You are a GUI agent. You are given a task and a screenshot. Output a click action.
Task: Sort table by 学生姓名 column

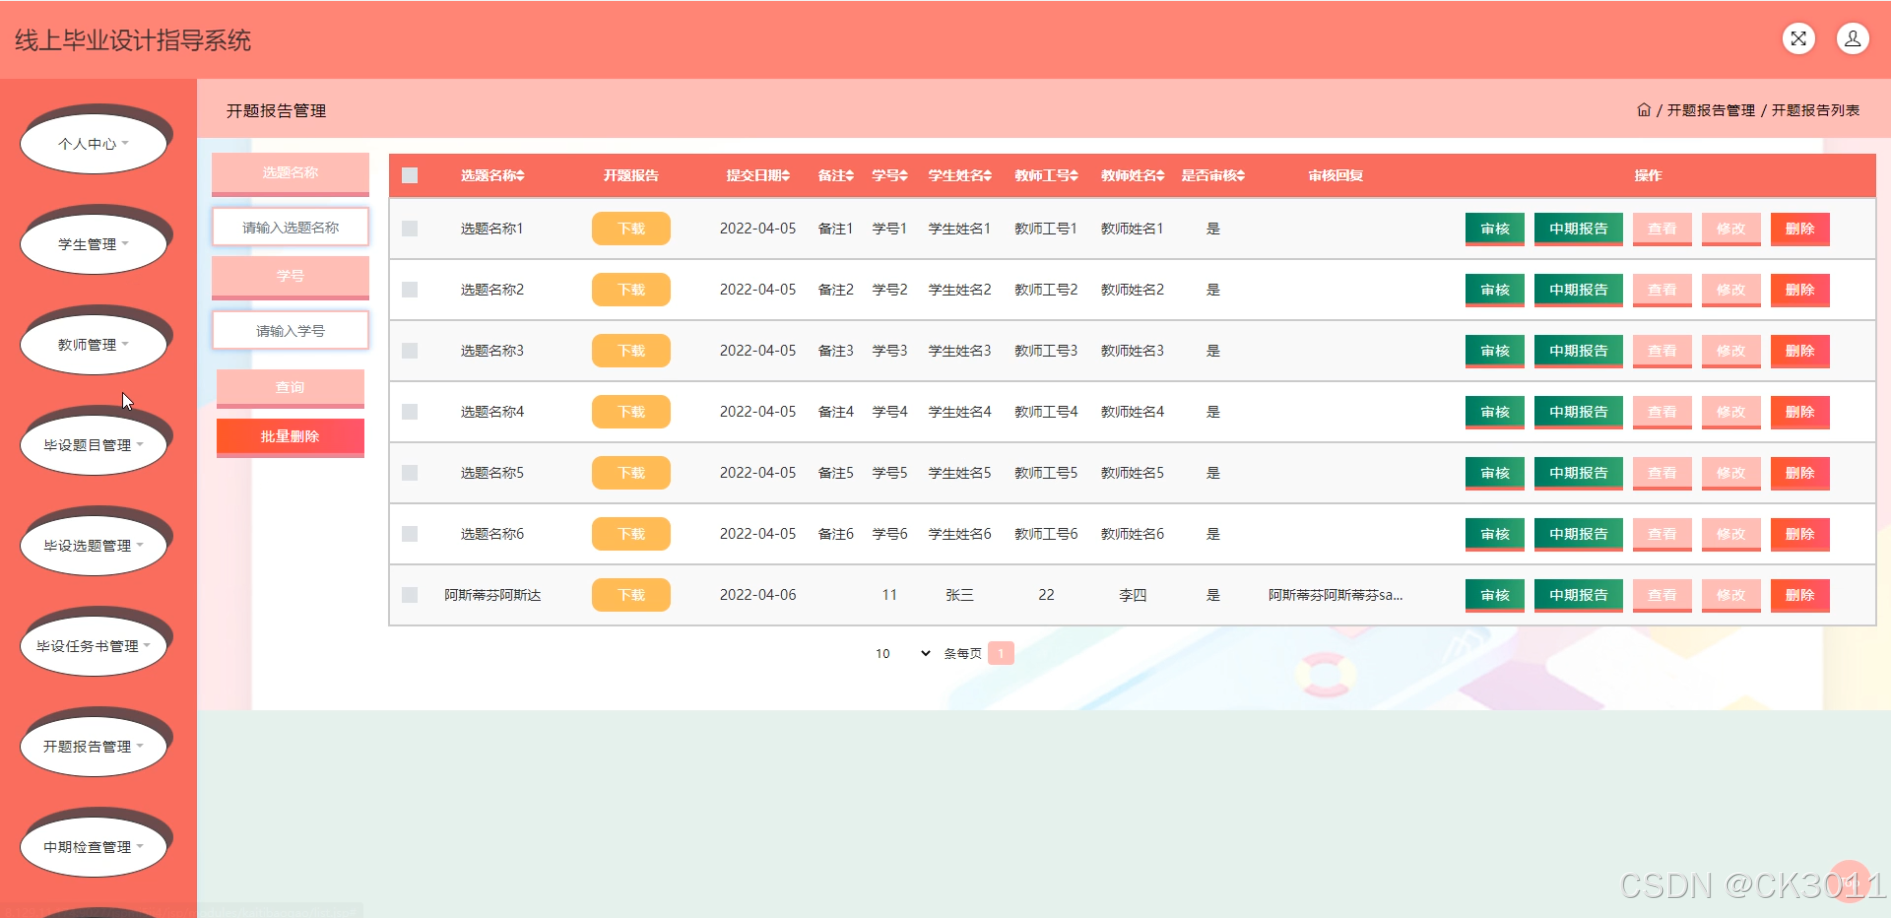pos(960,175)
